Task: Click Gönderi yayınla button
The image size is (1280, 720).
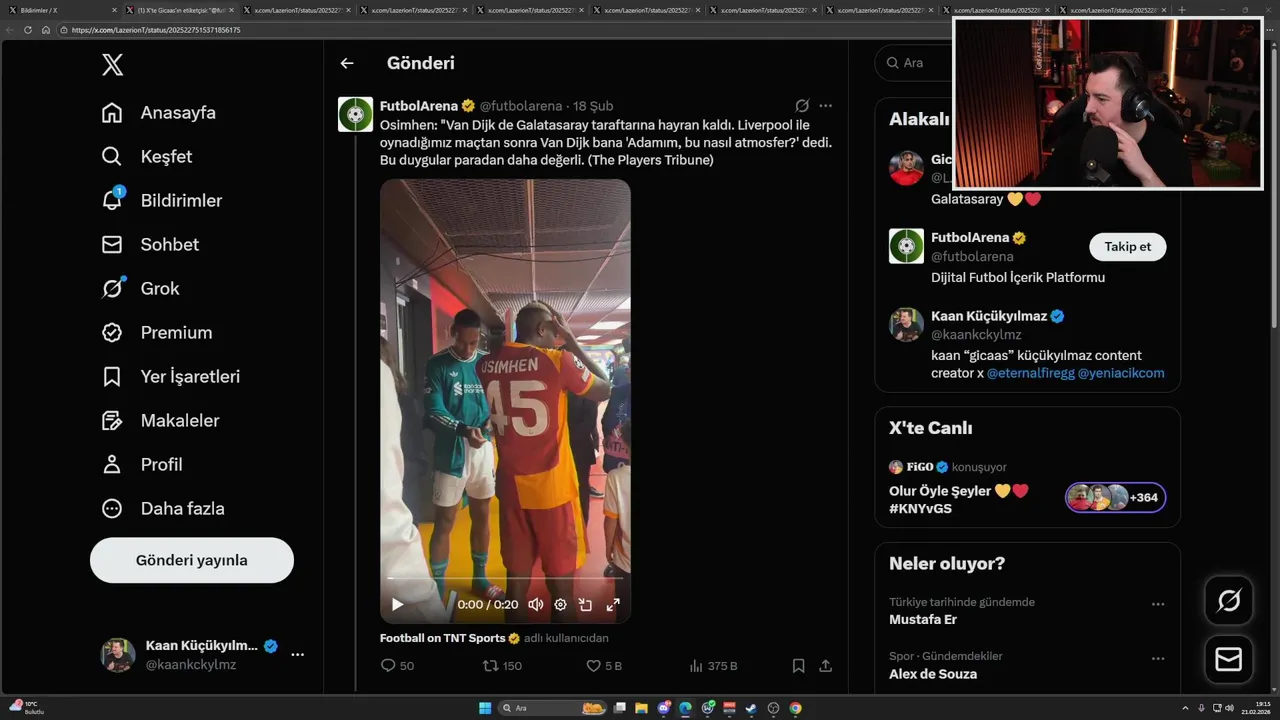Action: click(x=192, y=560)
